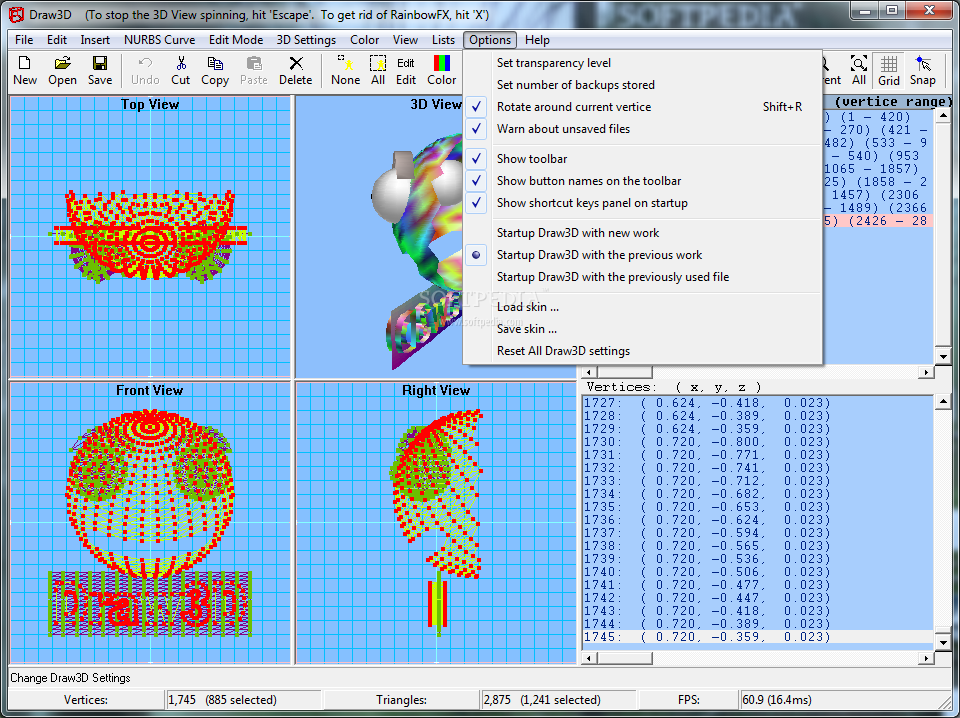
Task: Select vertex row 1727 in list
Action: point(758,403)
